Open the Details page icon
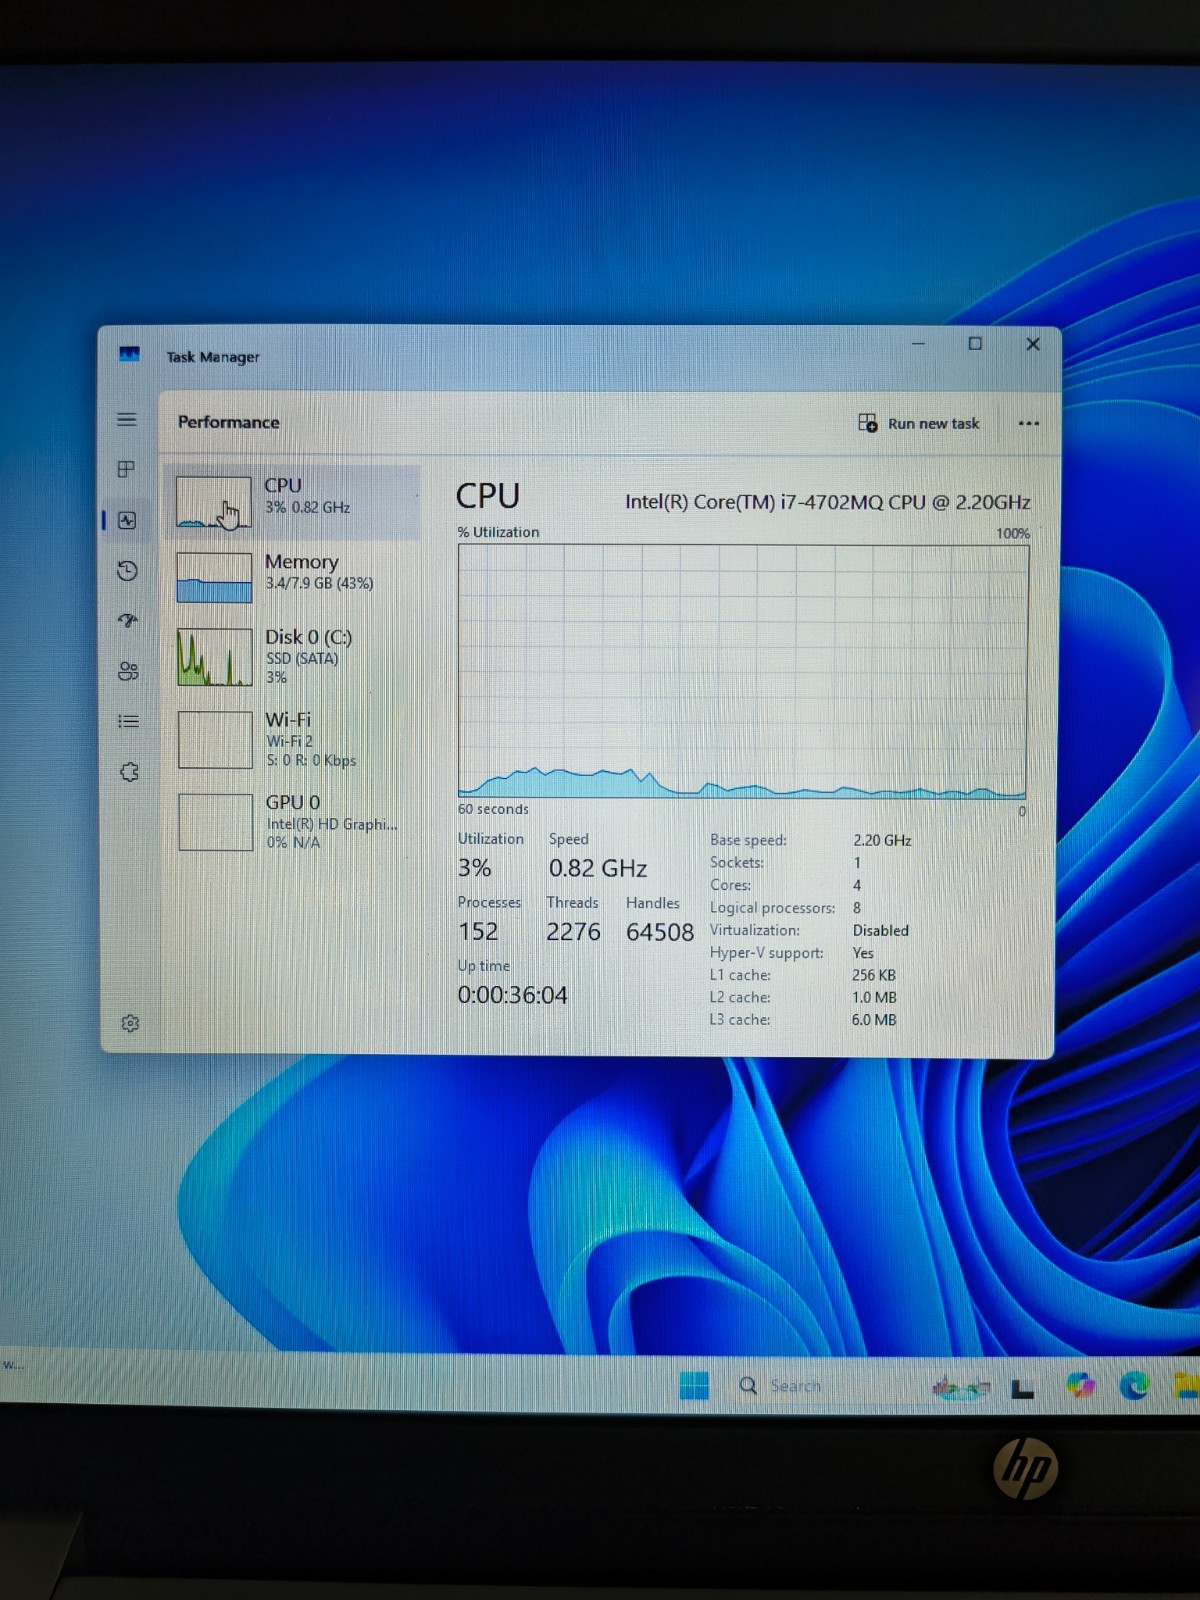The width and height of the screenshot is (1200, 1600). 128,721
